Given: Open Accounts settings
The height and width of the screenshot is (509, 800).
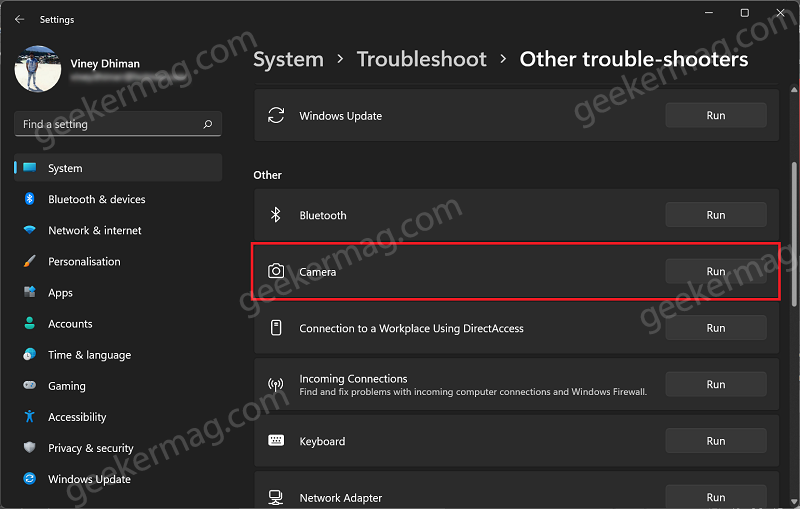Looking at the screenshot, I should (118, 323).
